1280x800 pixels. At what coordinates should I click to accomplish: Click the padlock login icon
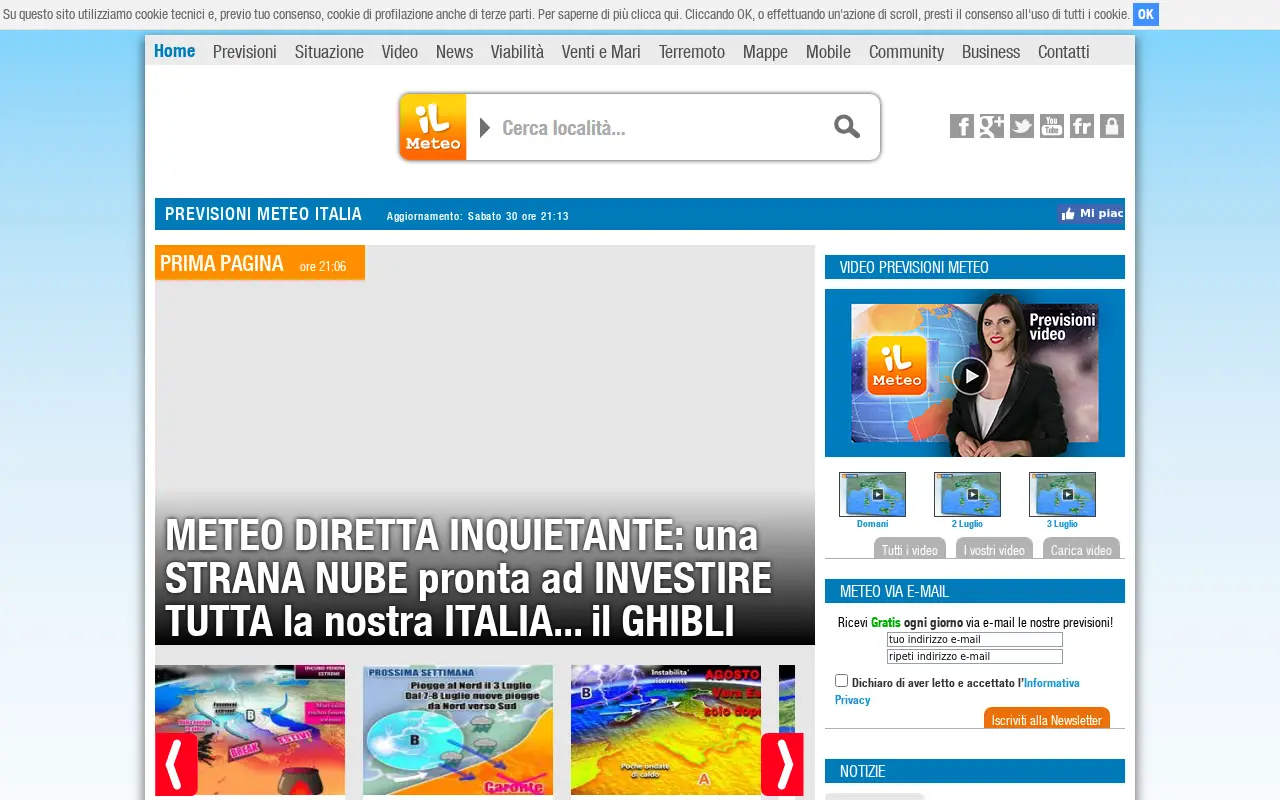1112,126
